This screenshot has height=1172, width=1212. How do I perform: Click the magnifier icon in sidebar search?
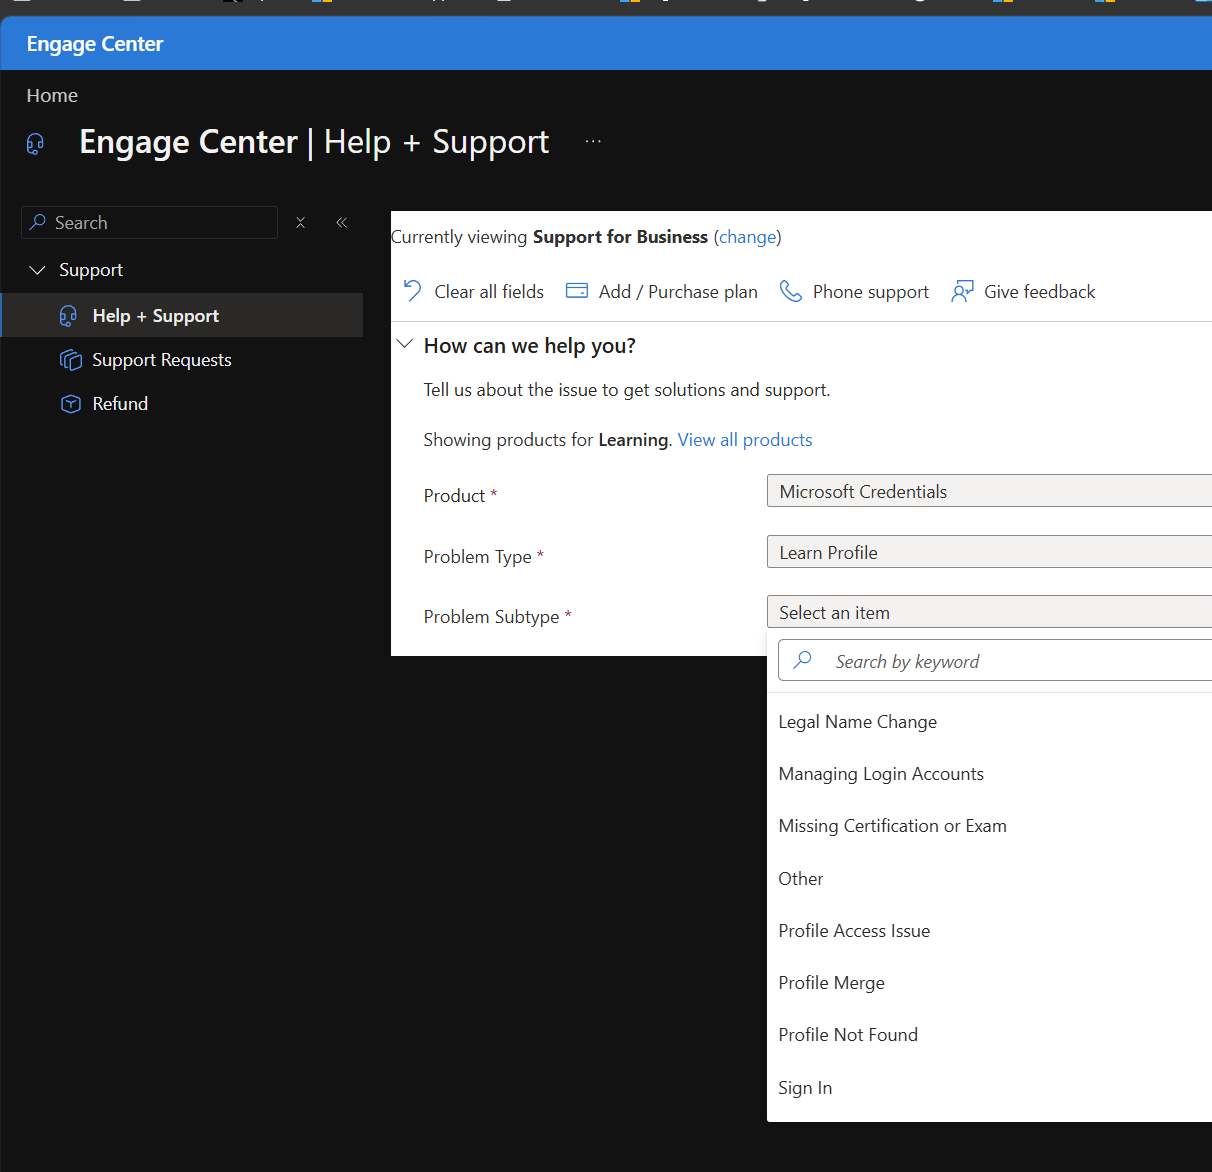point(38,222)
